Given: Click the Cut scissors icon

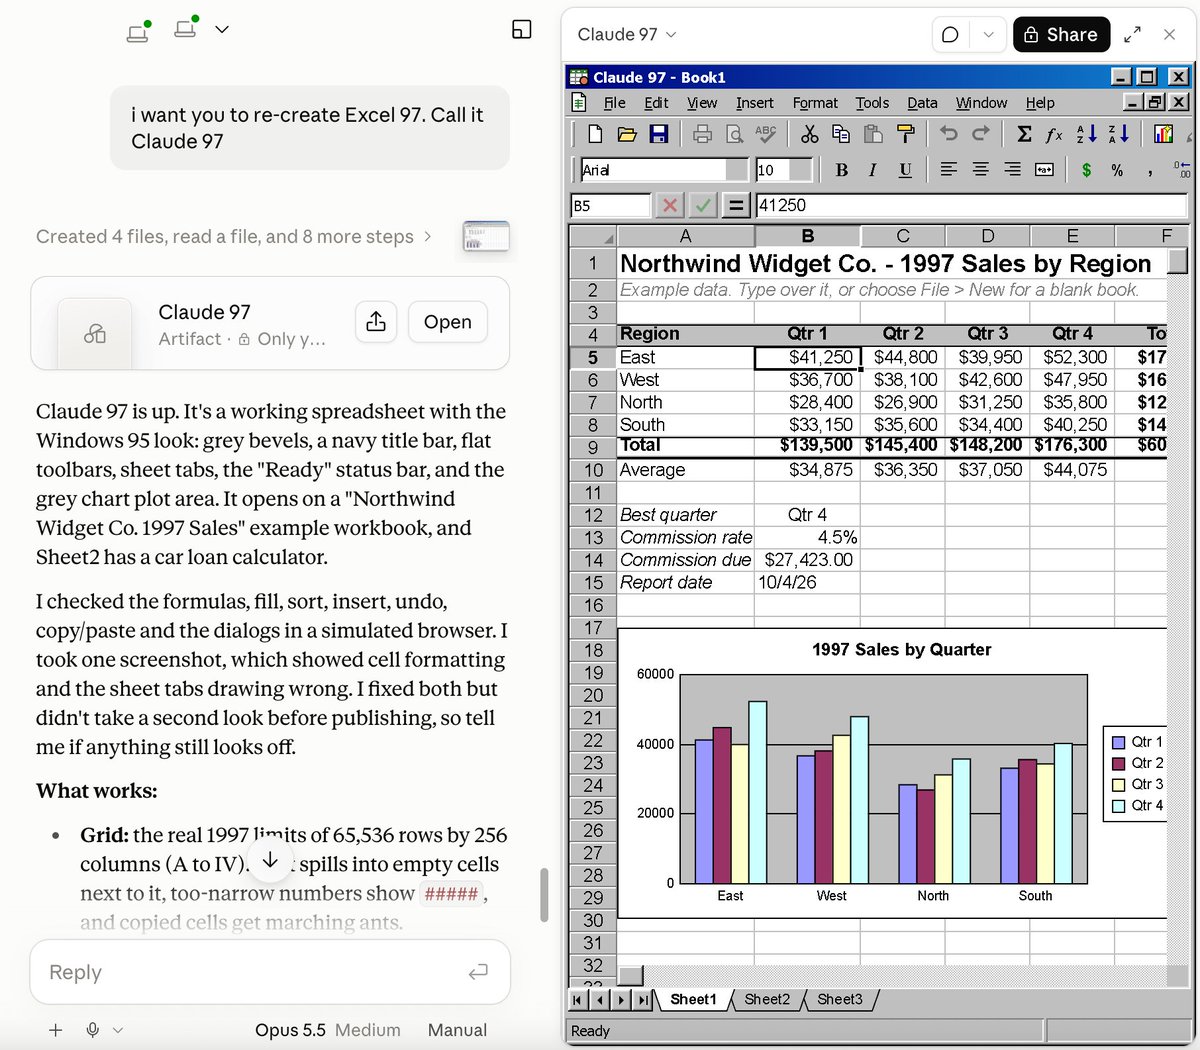Looking at the screenshot, I should tap(810, 134).
